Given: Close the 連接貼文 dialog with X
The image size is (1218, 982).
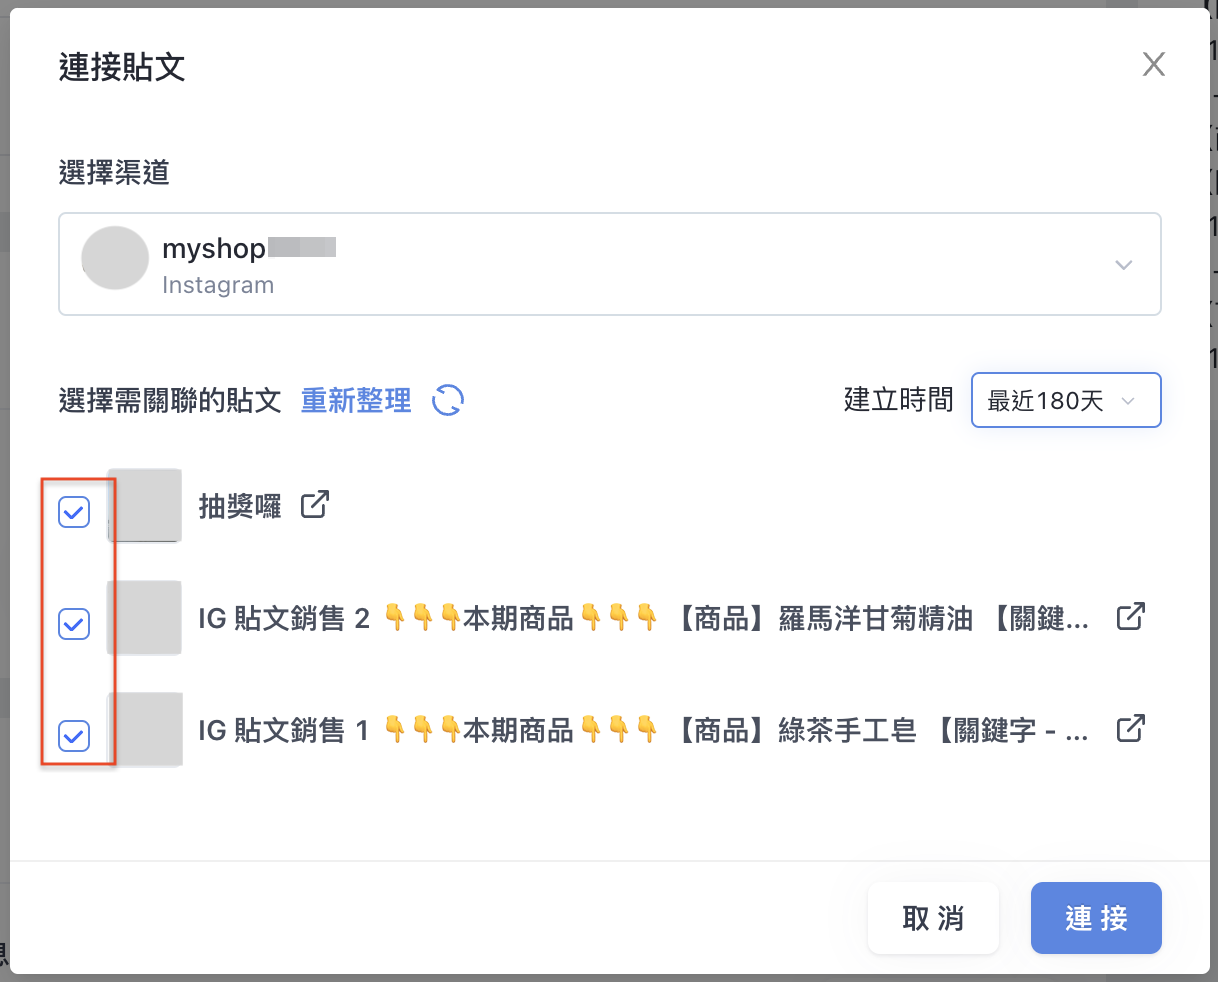Looking at the screenshot, I should [1154, 65].
